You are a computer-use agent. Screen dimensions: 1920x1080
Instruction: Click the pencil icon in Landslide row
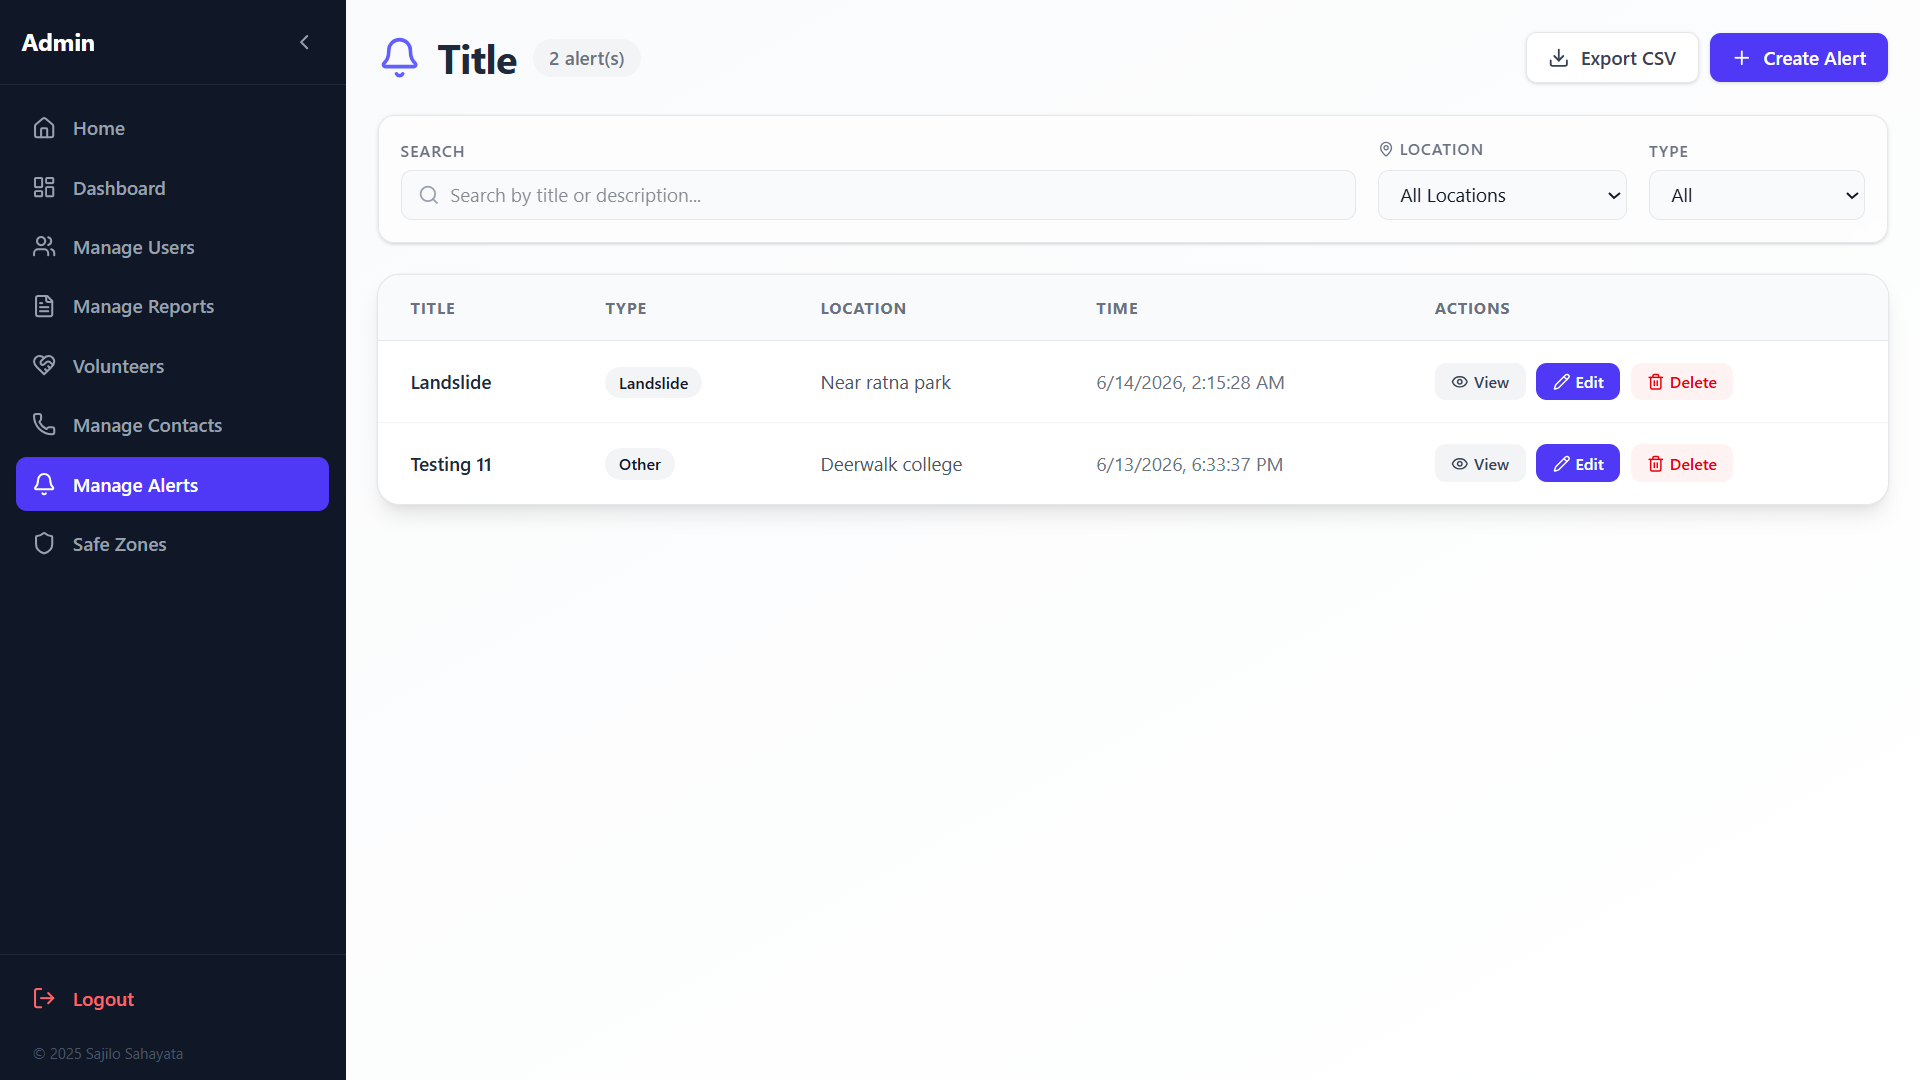pyautogui.click(x=1561, y=382)
